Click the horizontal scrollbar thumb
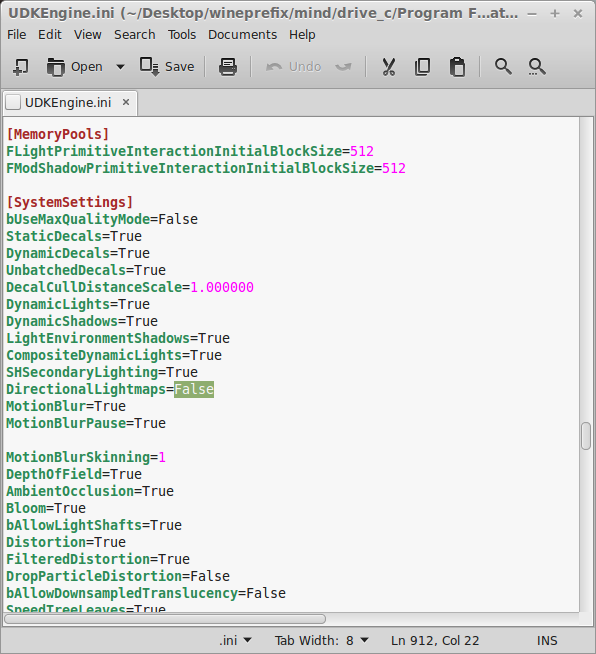This screenshot has height=654, width=596. (165, 619)
